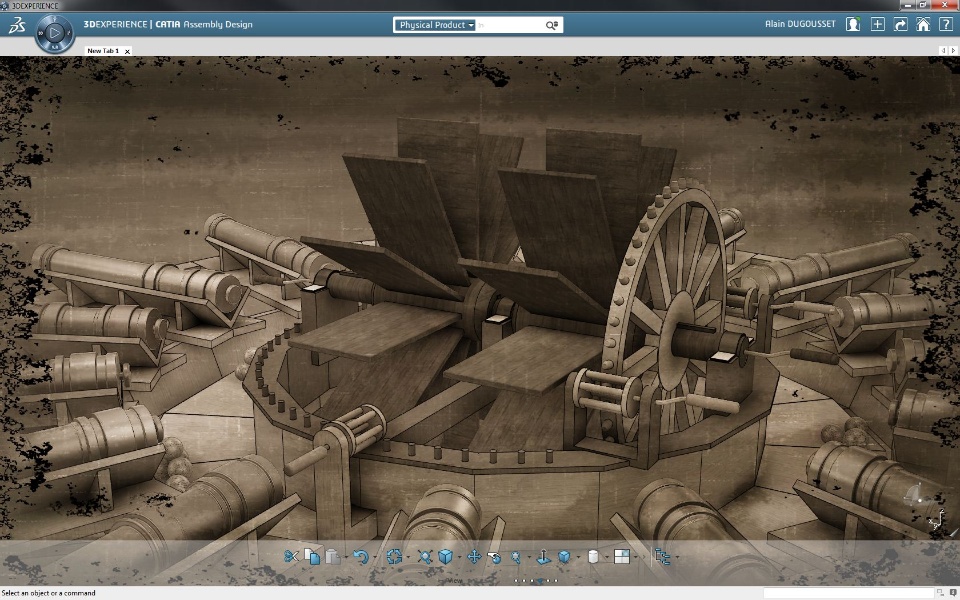Select the New Tab 1 tab

click(x=103, y=51)
